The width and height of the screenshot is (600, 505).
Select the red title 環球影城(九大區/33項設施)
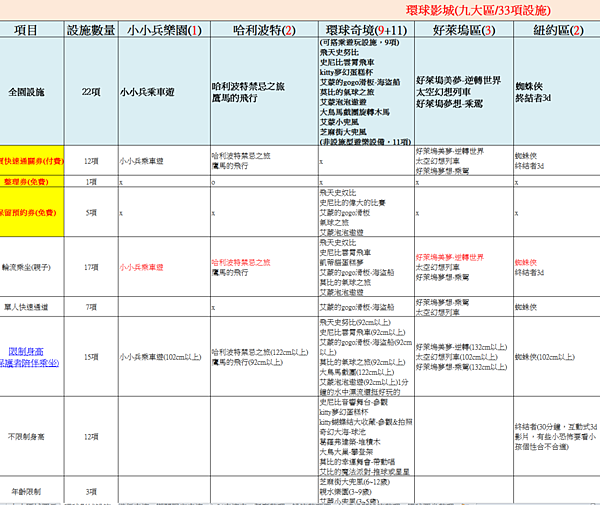point(478,10)
